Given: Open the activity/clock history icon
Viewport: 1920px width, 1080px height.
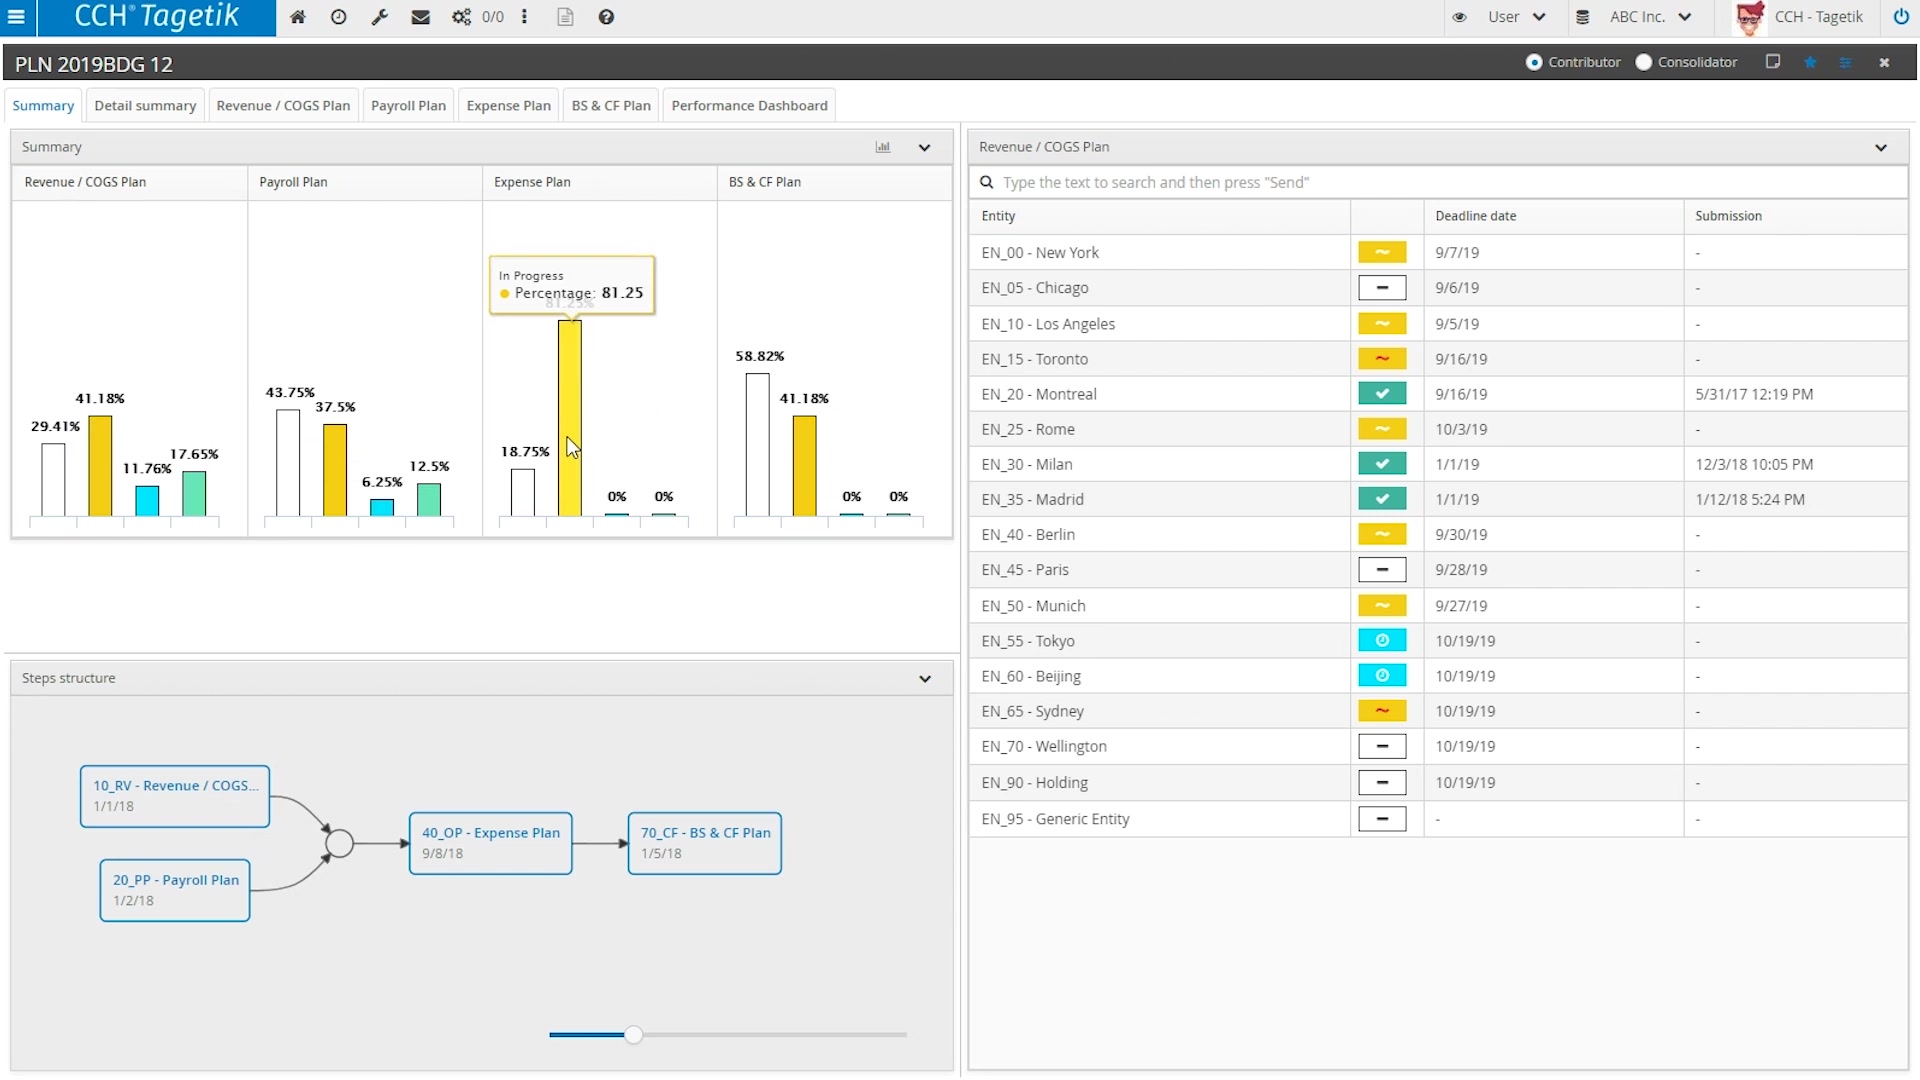Looking at the screenshot, I should 338,16.
